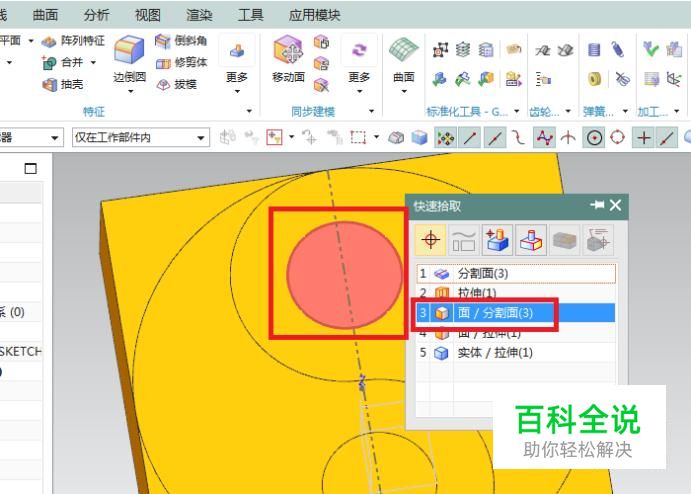Click the top small icon right of 移动面

pyautogui.click(x=321, y=42)
